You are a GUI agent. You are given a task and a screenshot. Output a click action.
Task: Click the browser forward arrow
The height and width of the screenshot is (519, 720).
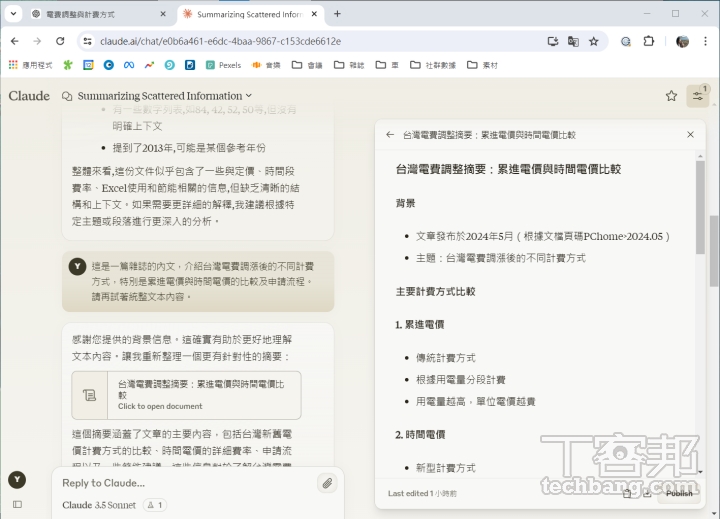tap(37, 41)
